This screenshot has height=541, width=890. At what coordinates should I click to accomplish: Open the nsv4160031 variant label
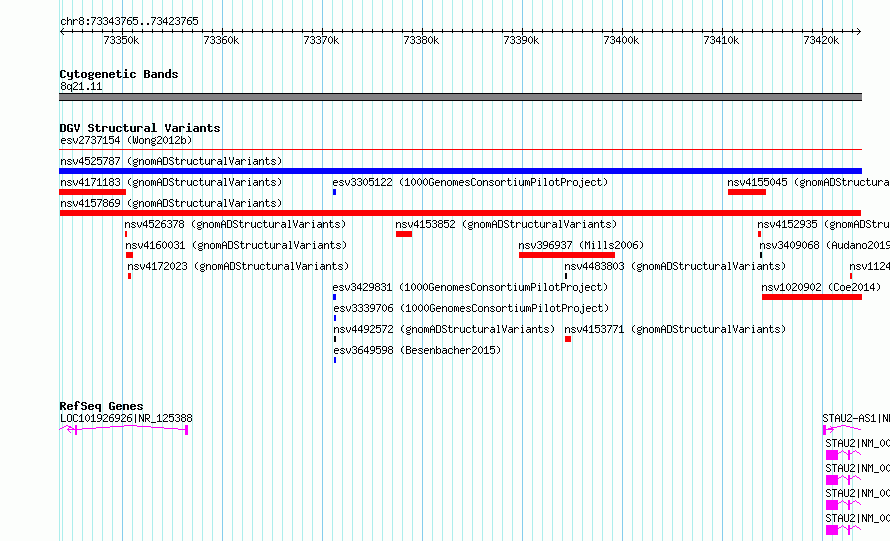pyautogui.click(x=236, y=245)
